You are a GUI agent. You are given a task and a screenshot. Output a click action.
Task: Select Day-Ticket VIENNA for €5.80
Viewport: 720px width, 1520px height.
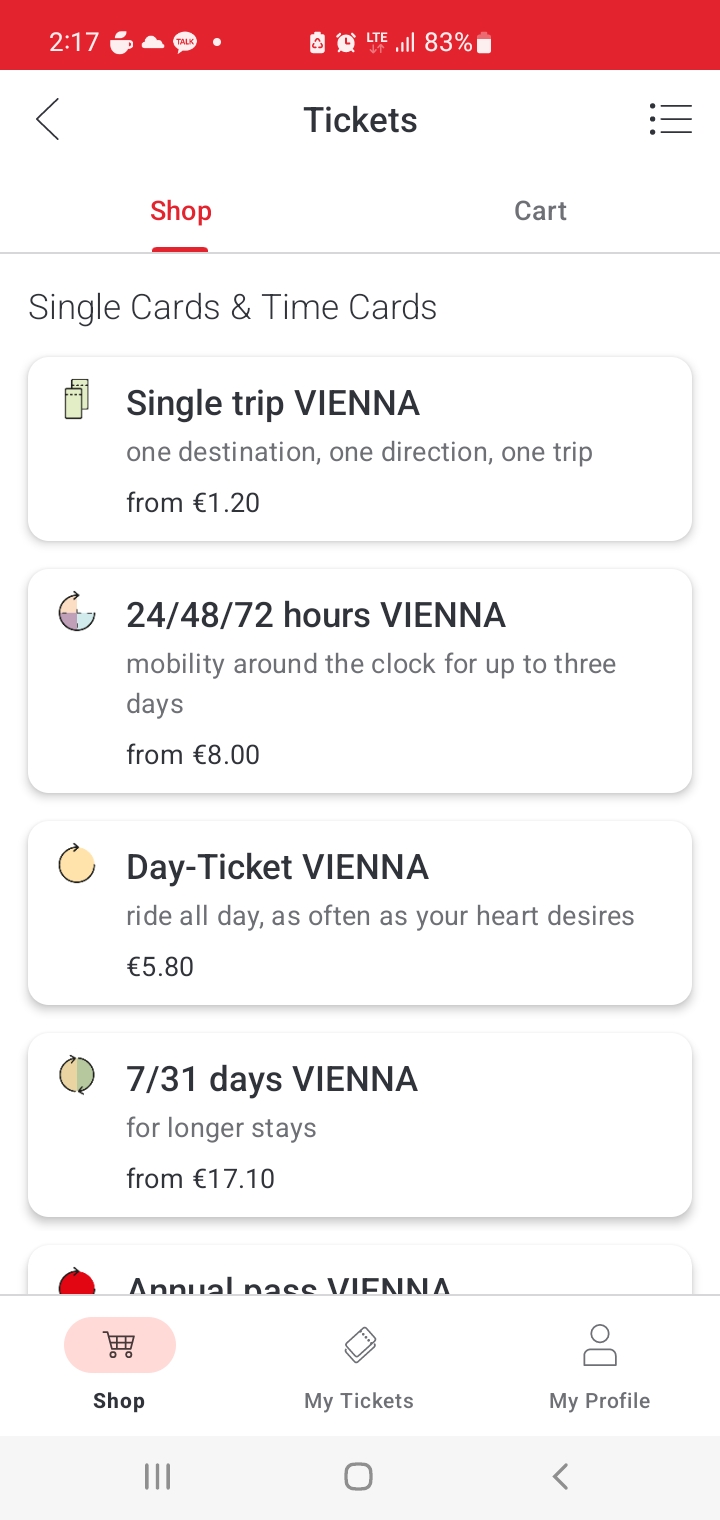360,913
